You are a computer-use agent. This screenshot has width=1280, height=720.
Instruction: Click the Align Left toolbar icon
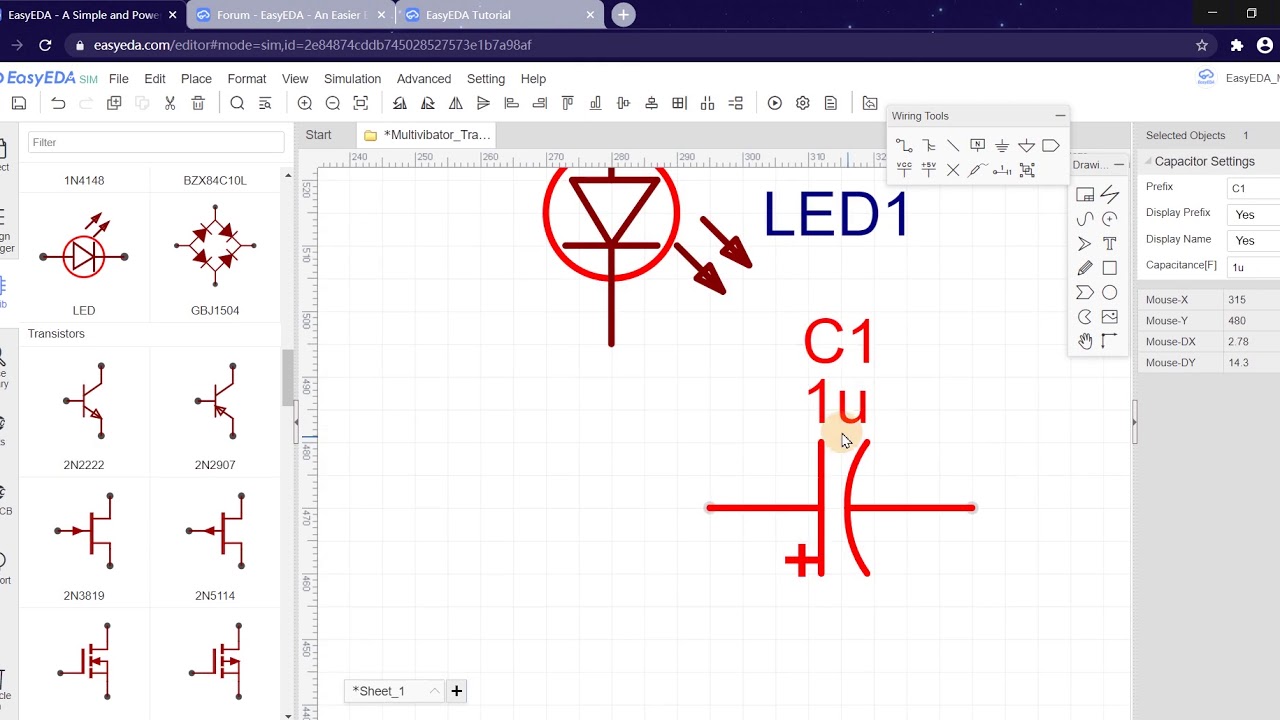(512, 103)
